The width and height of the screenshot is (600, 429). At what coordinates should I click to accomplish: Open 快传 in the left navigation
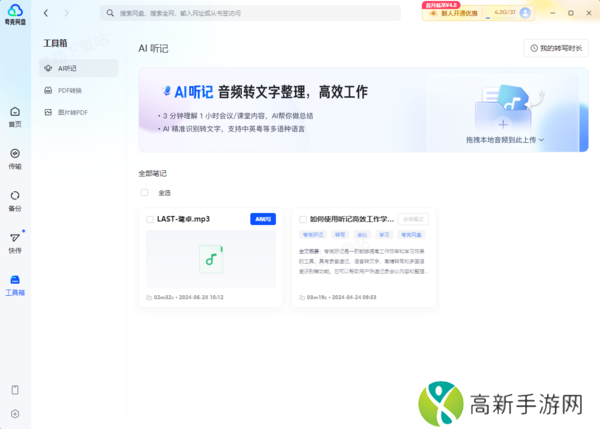(15, 243)
